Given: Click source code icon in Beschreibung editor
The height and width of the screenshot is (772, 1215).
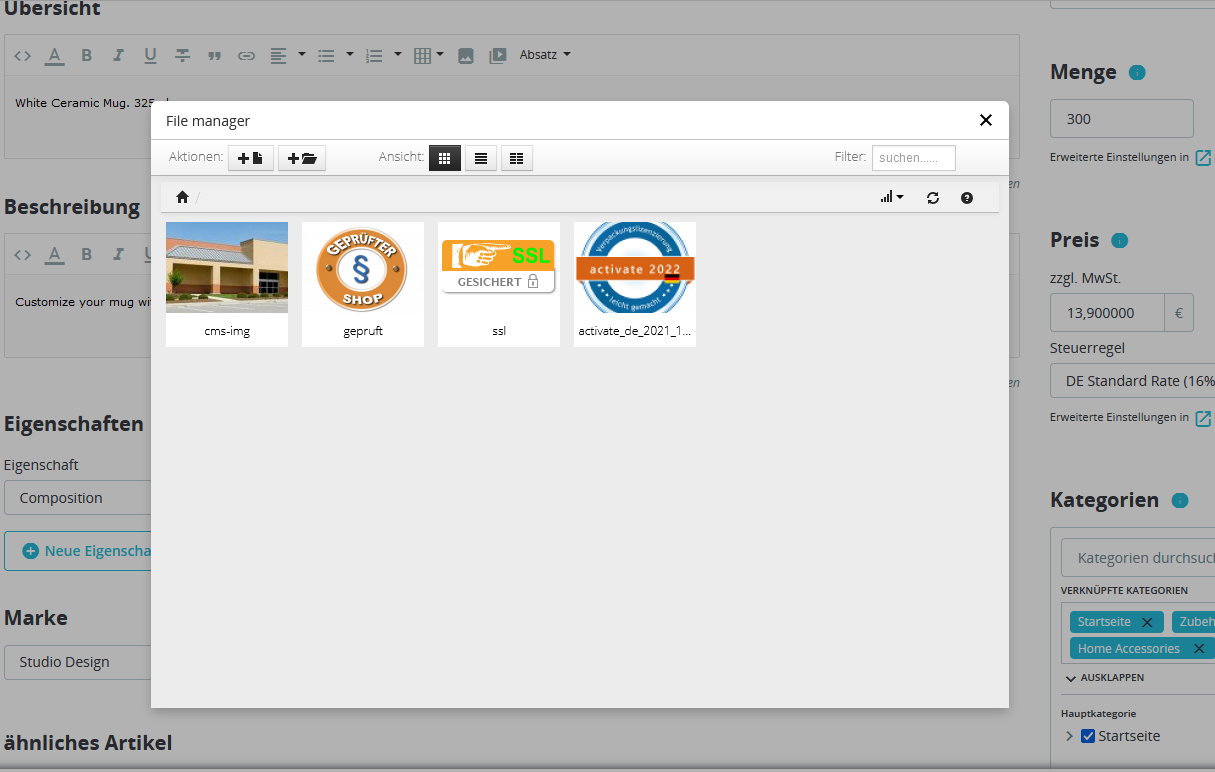Looking at the screenshot, I should [23, 254].
